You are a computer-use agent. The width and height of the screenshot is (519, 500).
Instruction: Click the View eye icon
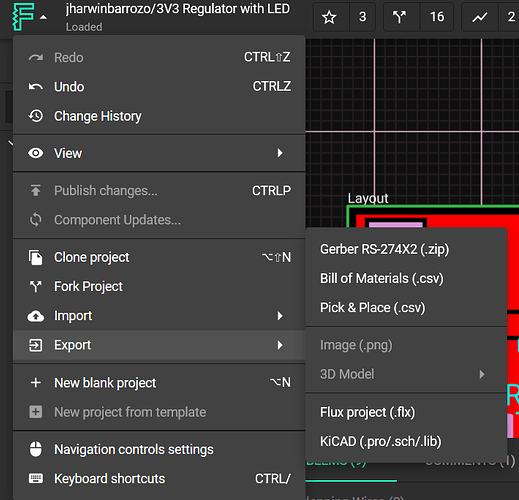tap(36, 153)
